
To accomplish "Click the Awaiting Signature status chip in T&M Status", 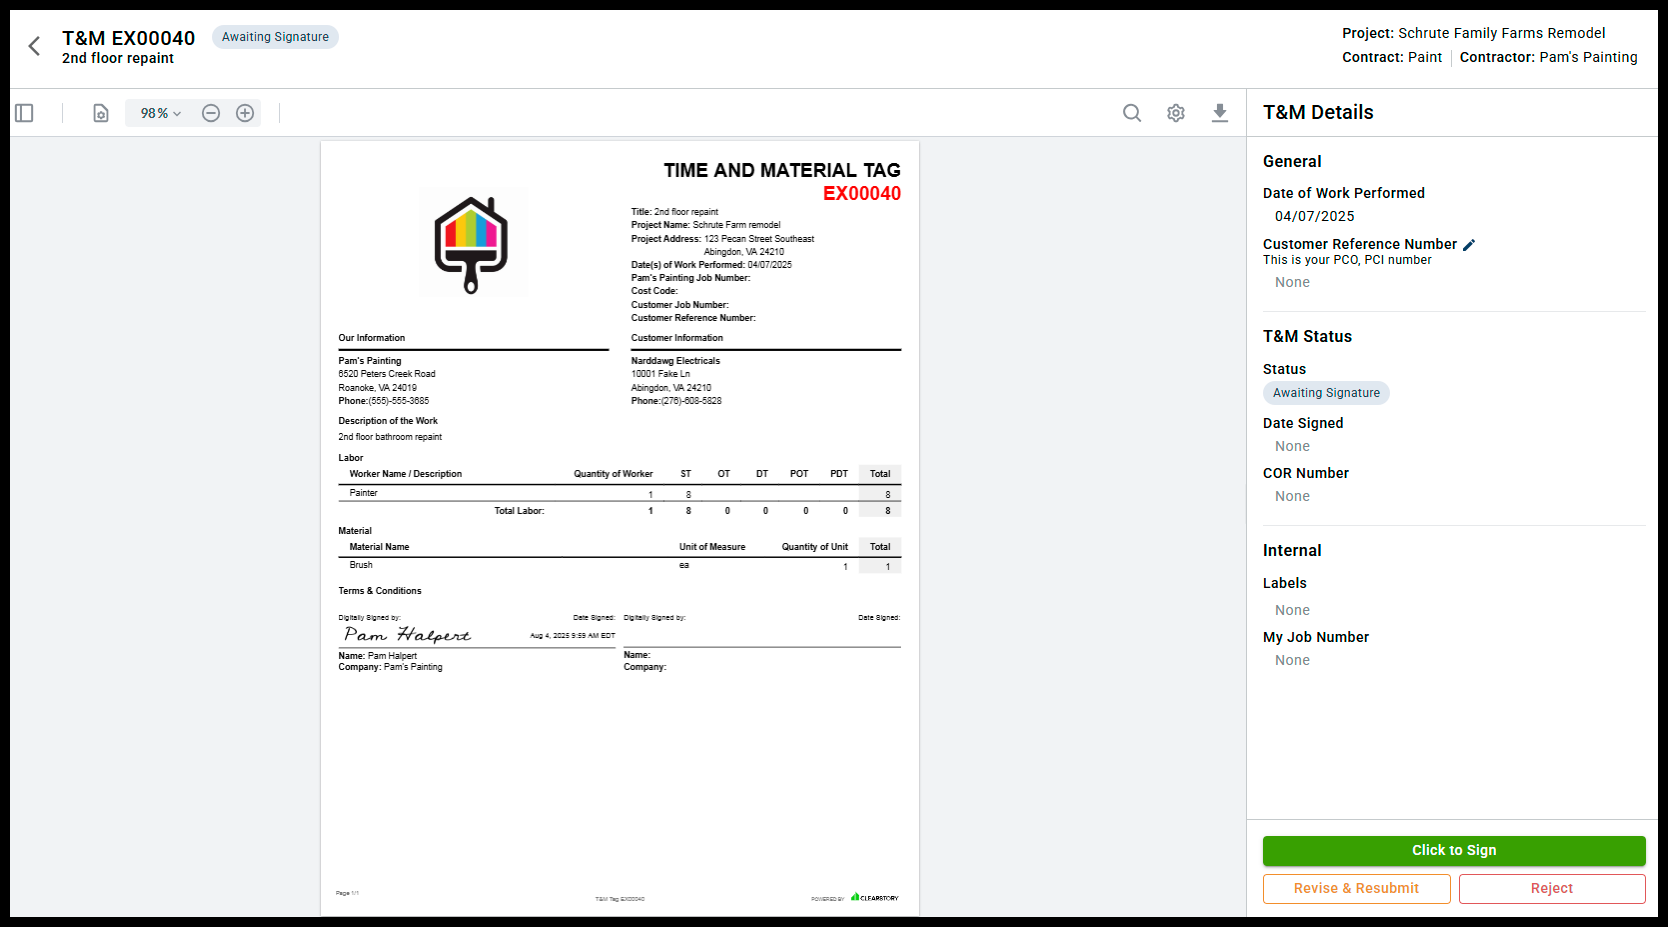I will 1326,393.
